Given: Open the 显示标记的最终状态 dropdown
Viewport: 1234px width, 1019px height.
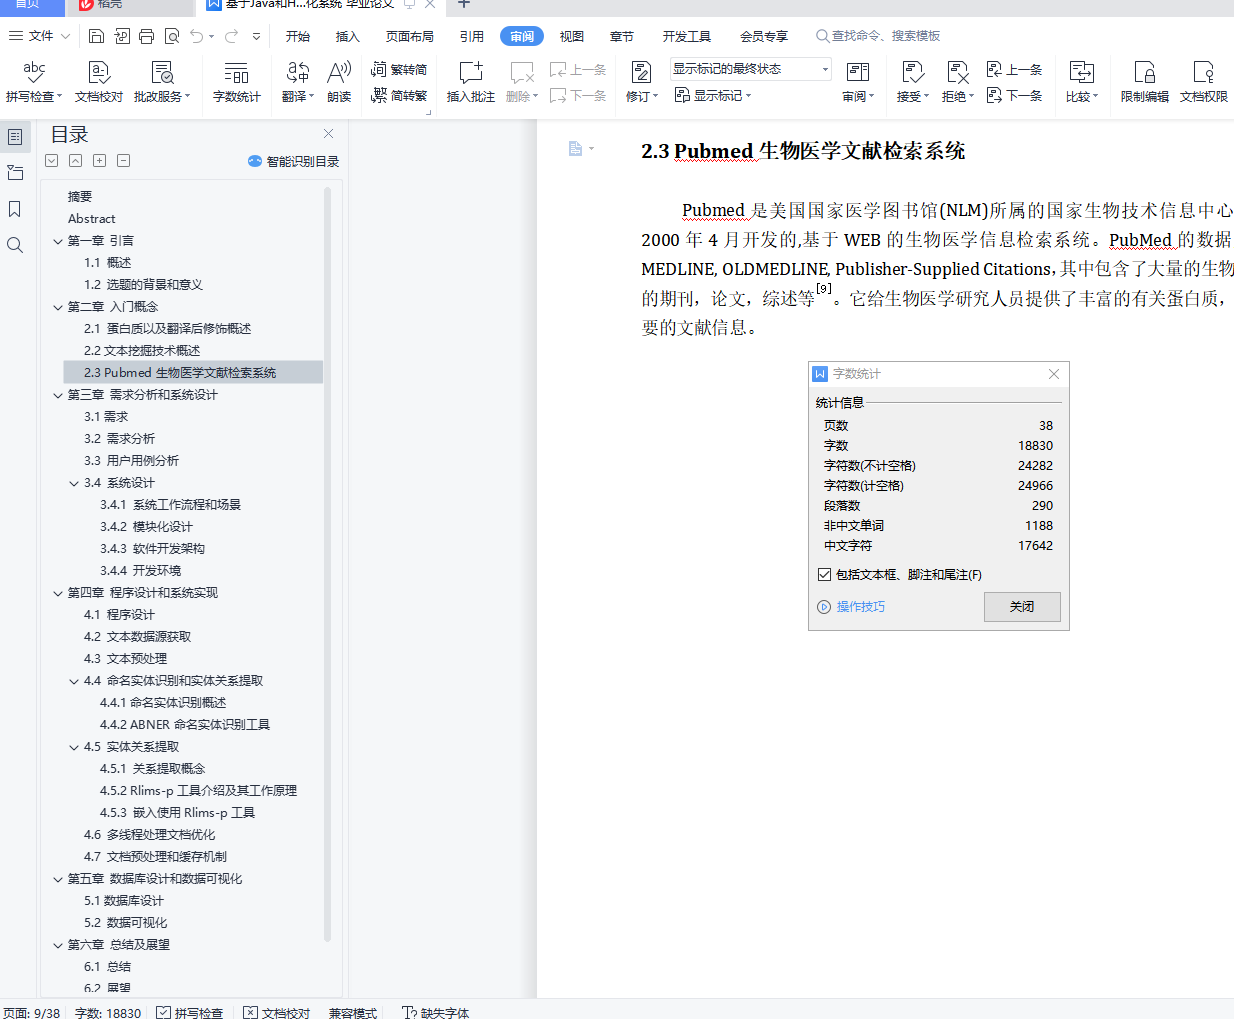Looking at the screenshot, I should [x=751, y=69].
